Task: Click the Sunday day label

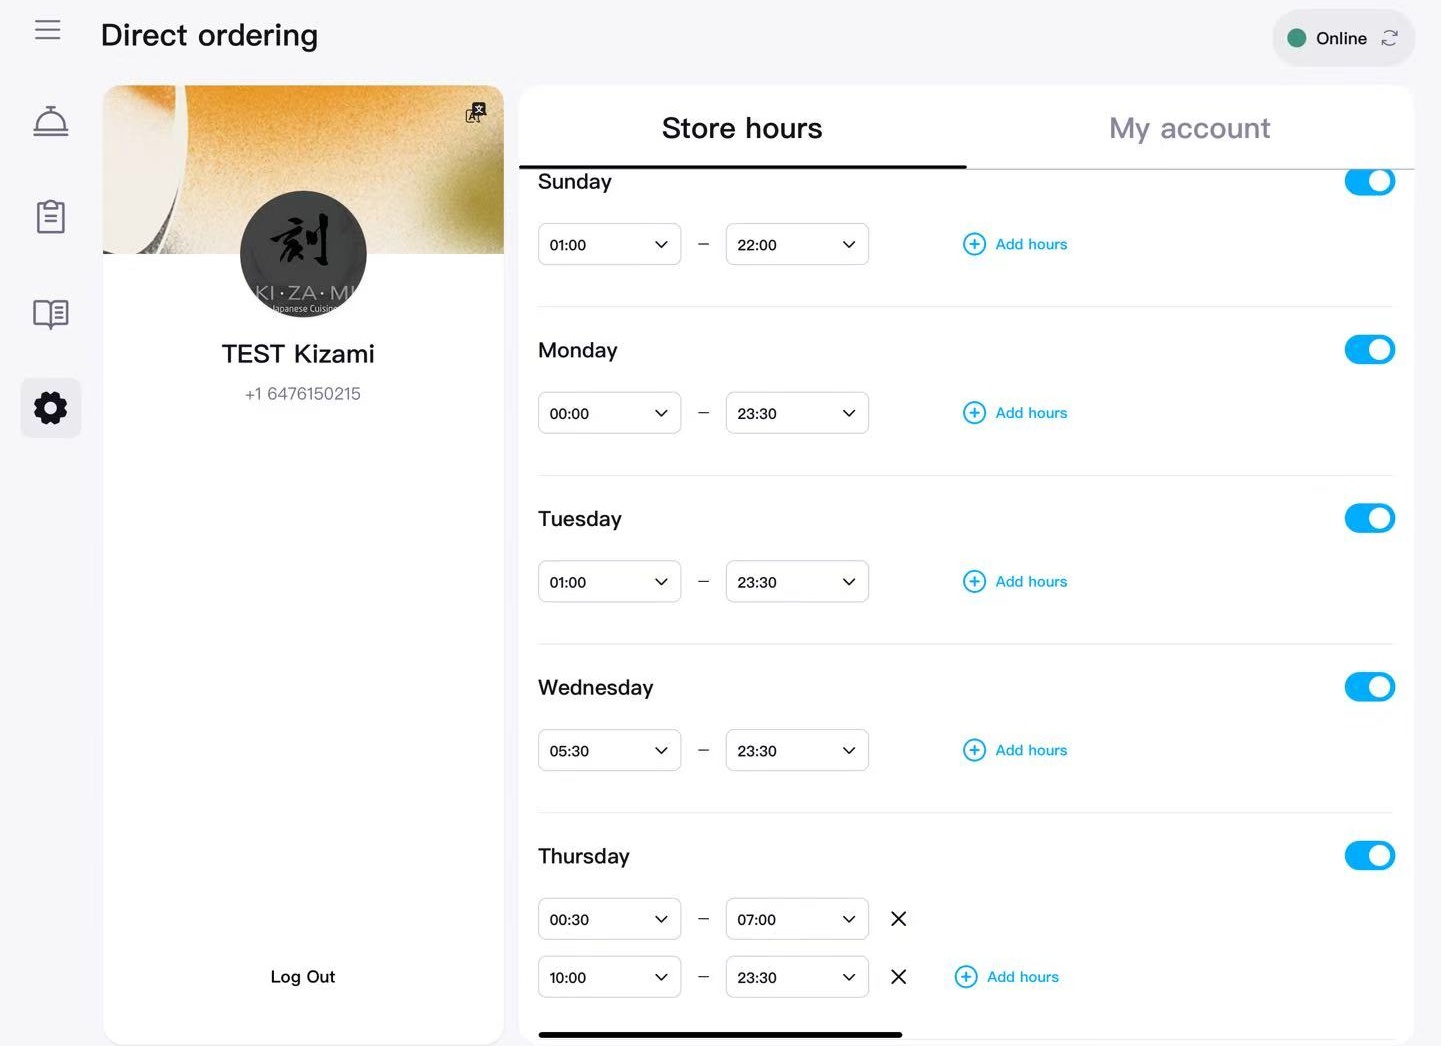Action: 575,182
